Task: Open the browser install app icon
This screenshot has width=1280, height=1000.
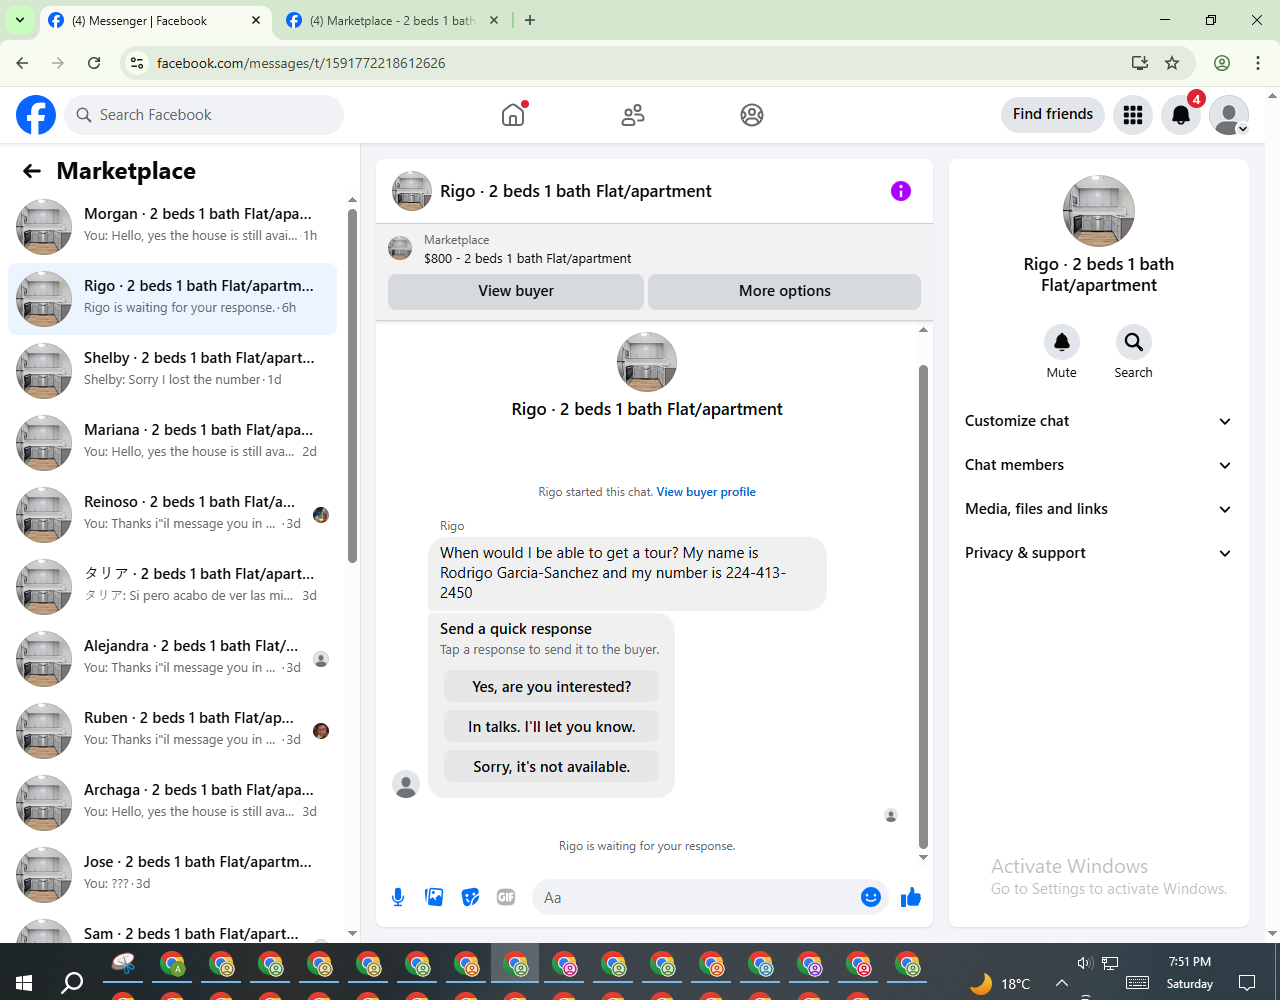Action: tap(1139, 63)
